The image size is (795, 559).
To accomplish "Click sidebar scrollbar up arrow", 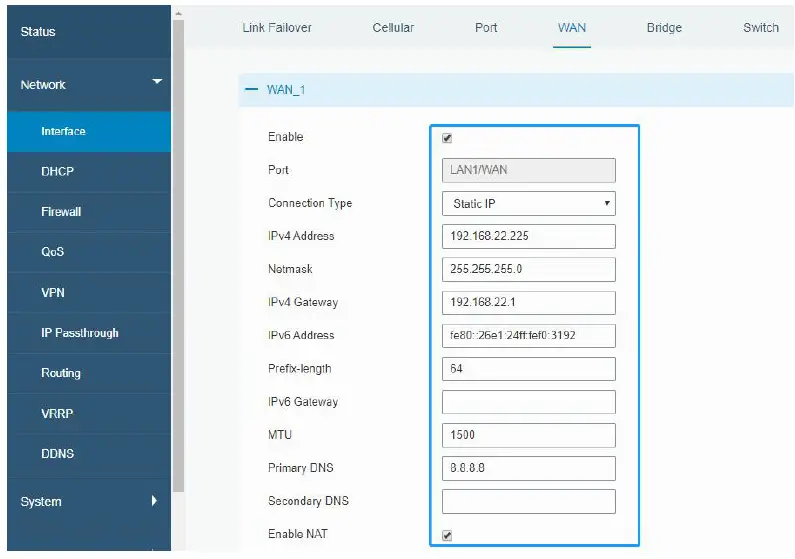I will coord(178,14).
